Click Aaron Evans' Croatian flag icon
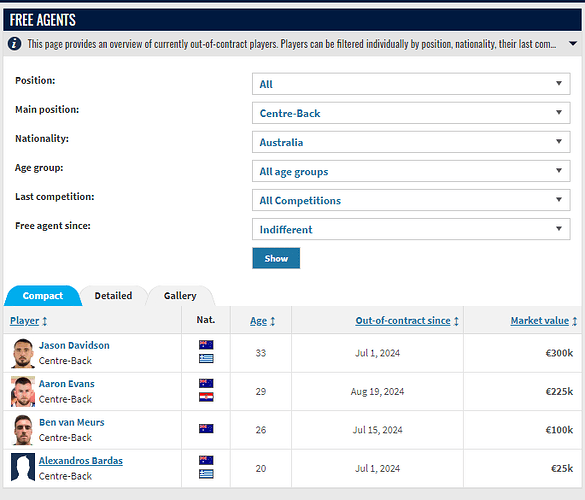Image resolution: width=585 pixels, height=500 pixels. point(206,397)
